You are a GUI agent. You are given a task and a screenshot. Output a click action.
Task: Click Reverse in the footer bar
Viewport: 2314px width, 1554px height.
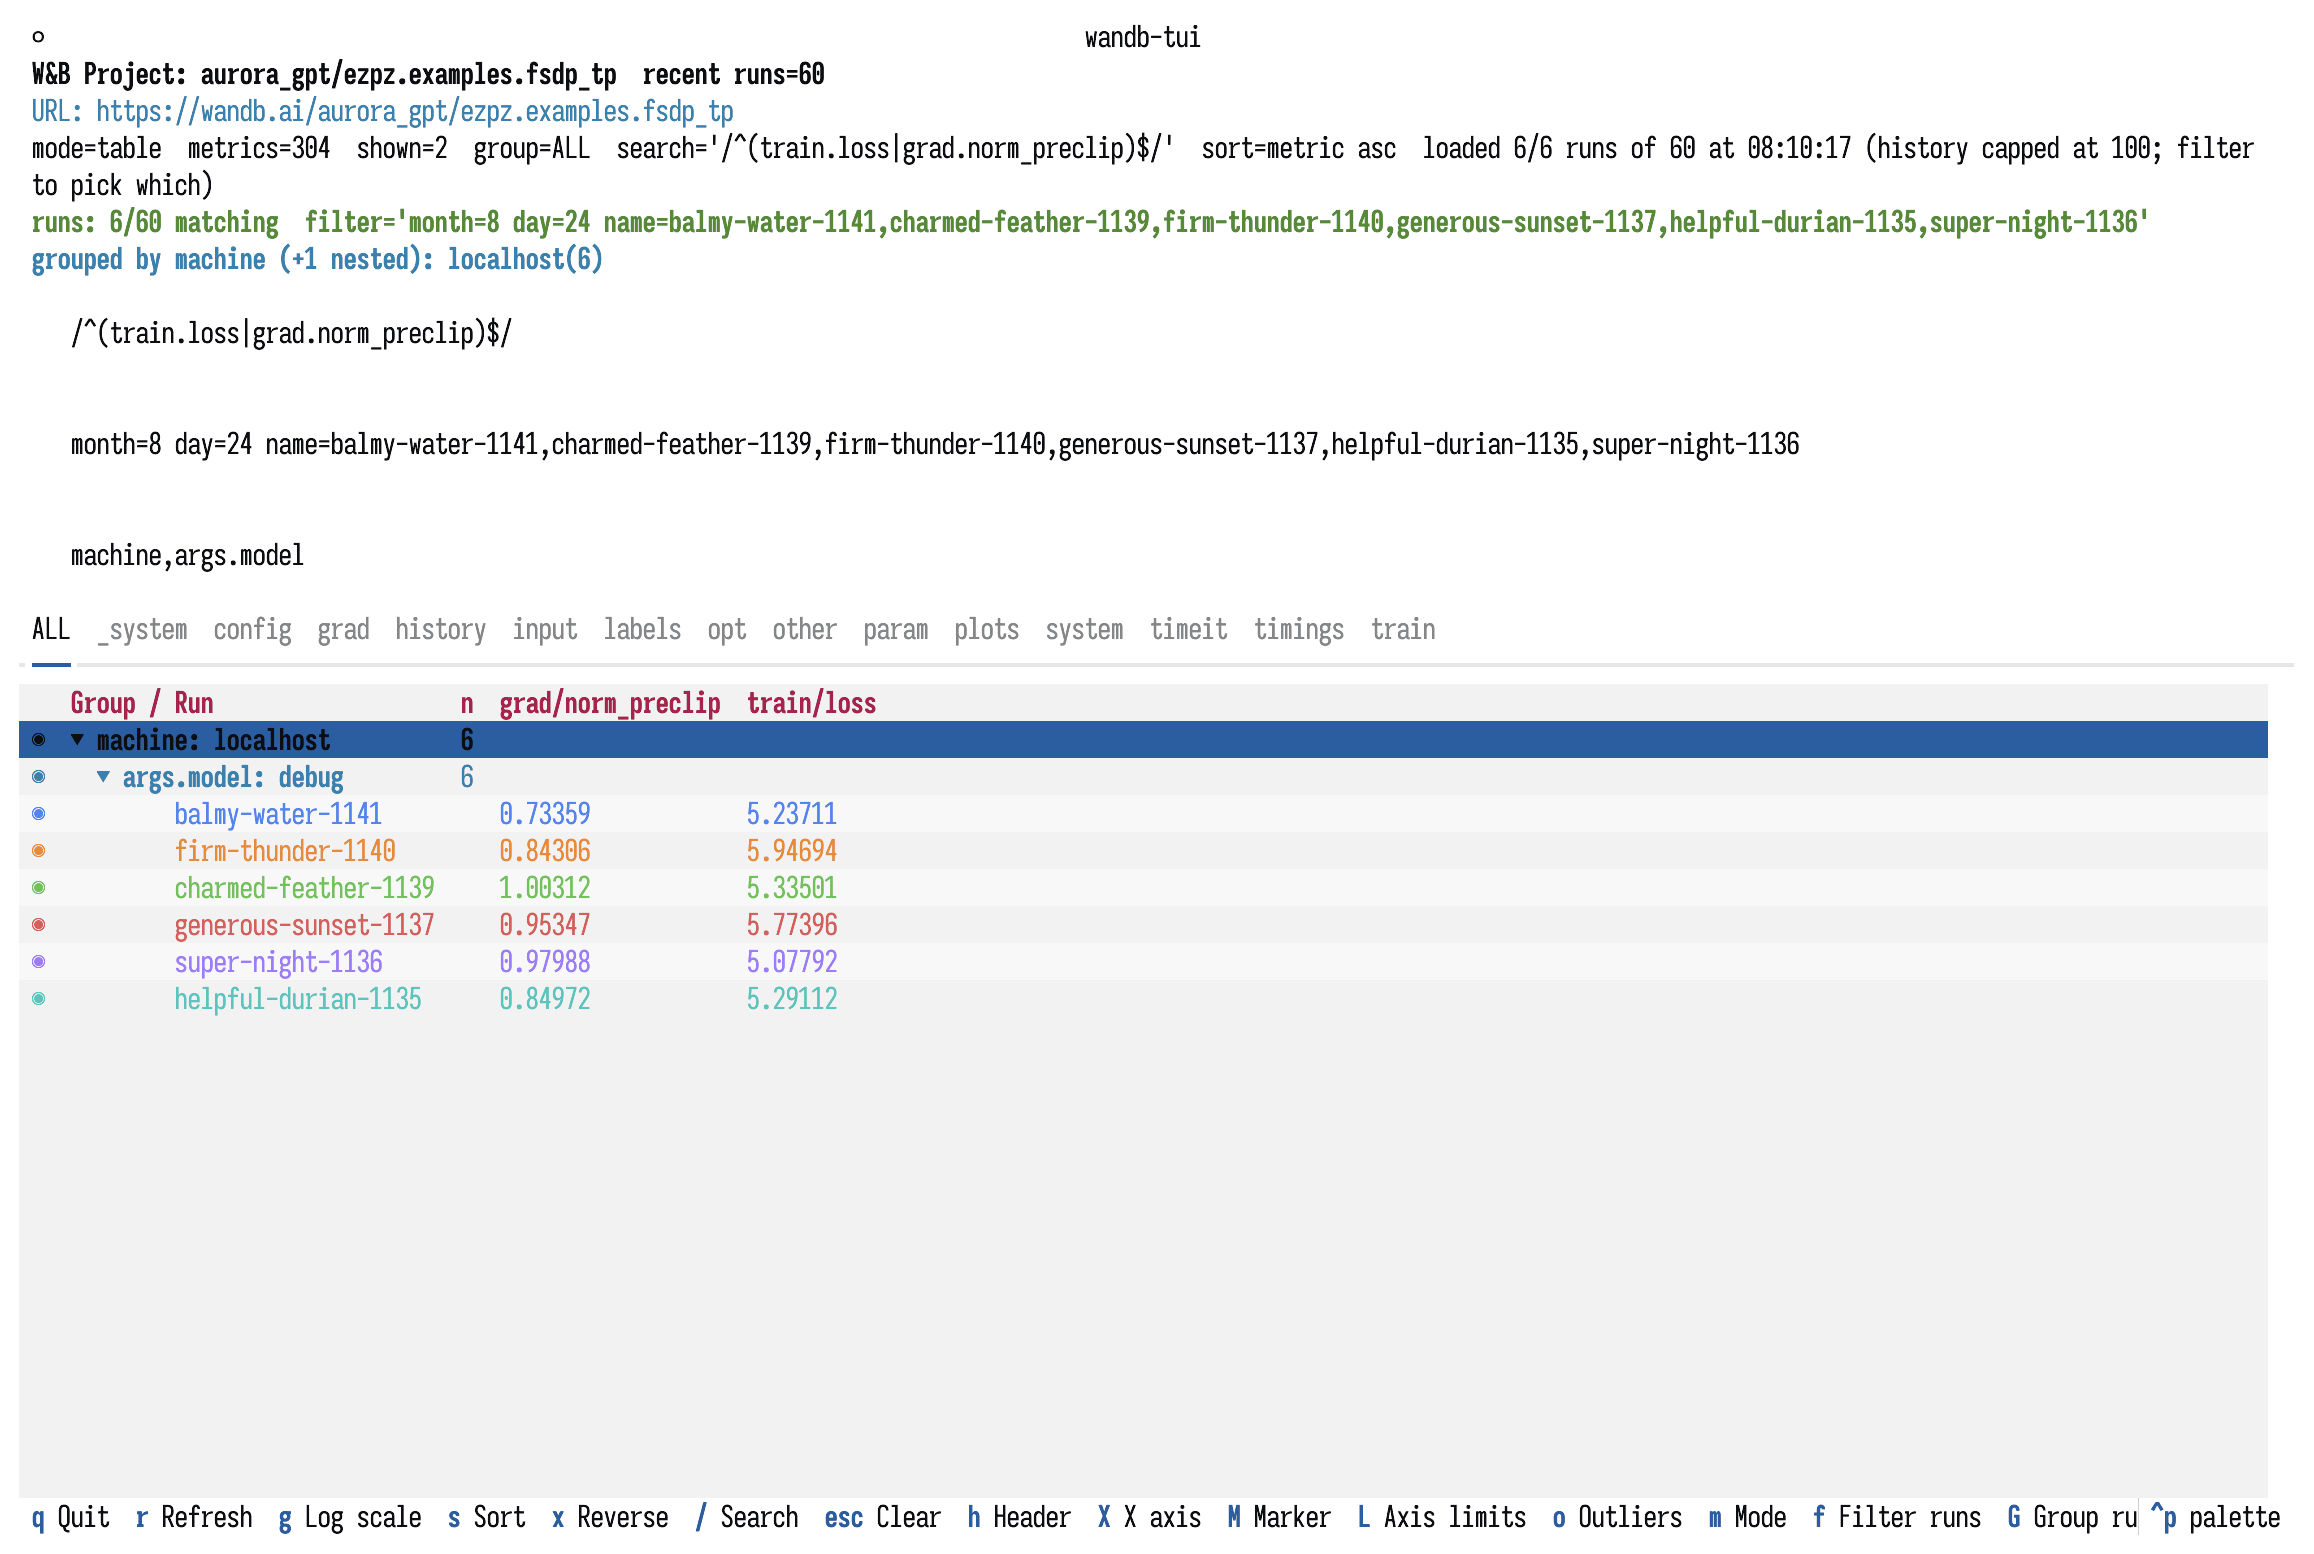click(x=610, y=1517)
